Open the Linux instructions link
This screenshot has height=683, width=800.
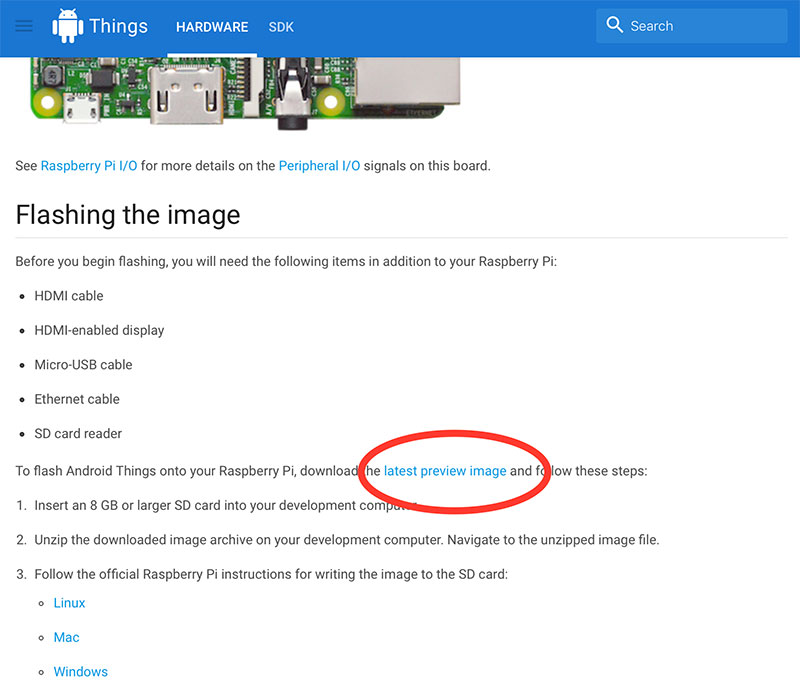coord(68,603)
